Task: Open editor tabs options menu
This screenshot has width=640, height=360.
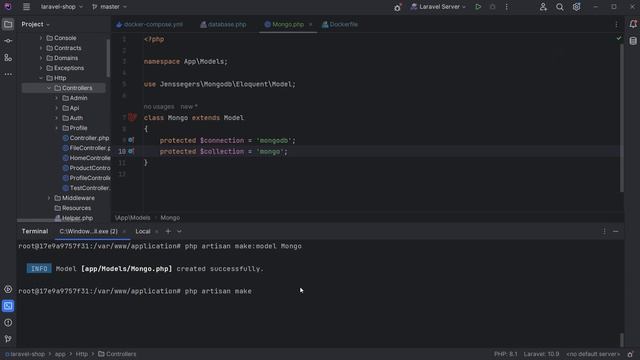Action: [x=616, y=24]
